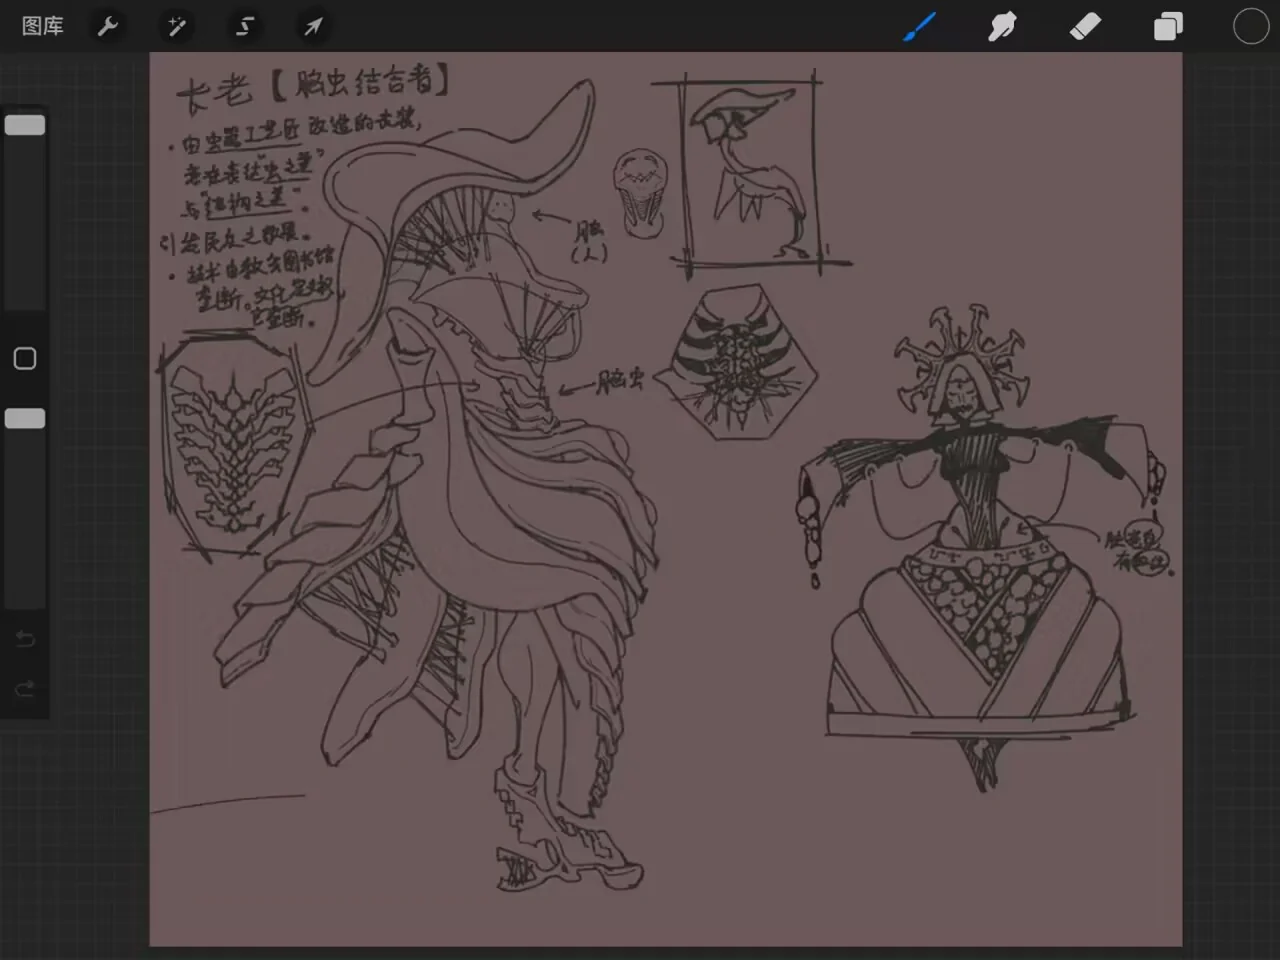Activate the Selection tool
This screenshot has height=960, width=1280.
pyautogui.click(x=245, y=26)
